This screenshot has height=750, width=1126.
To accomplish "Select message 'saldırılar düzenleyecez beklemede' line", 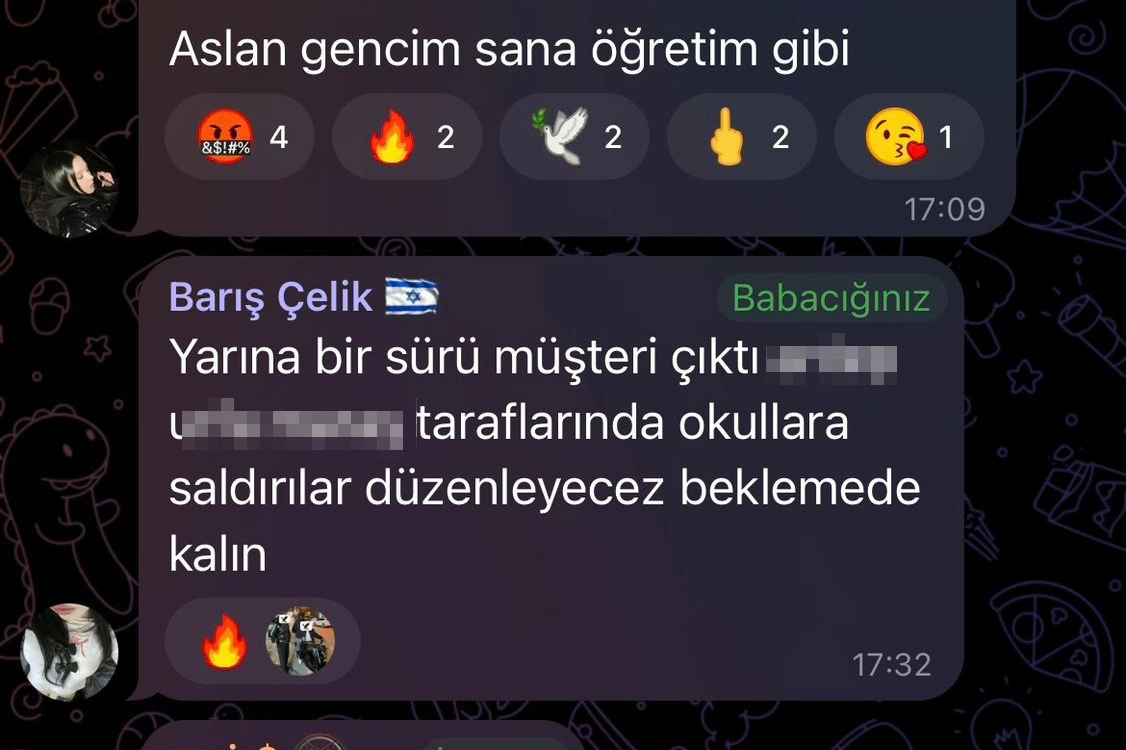I will [x=544, y=489].
